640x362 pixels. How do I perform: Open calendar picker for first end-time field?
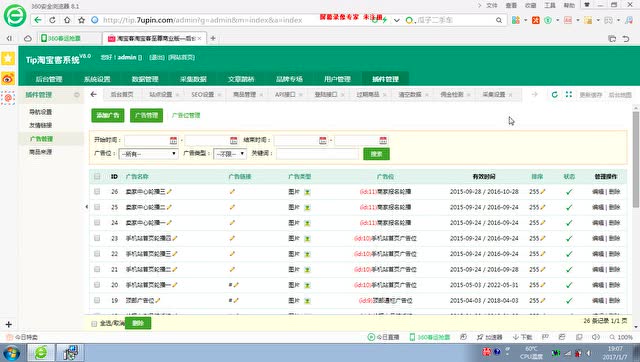coord(323,140)
